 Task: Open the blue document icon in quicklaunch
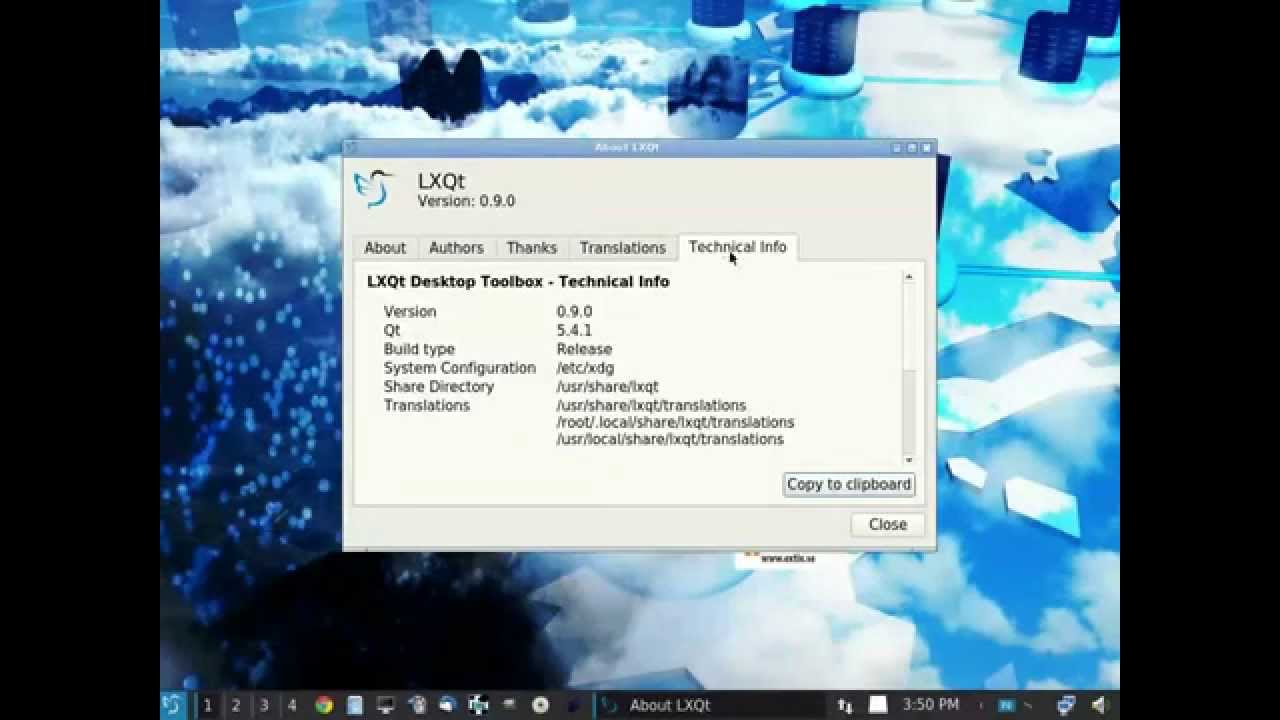tap(354, 705)
